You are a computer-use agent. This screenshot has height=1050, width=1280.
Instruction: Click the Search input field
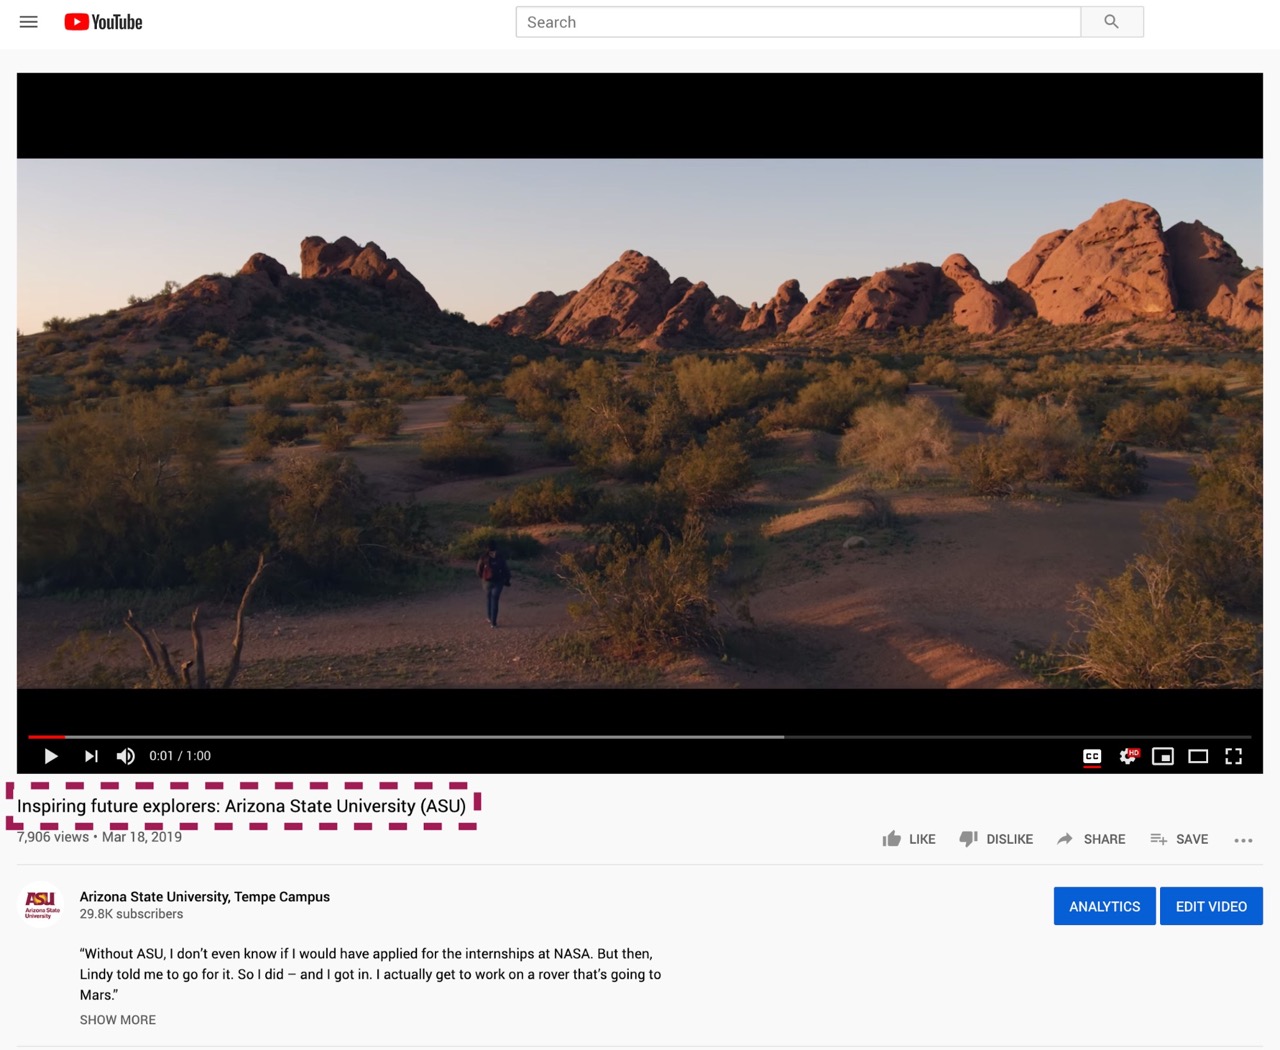(x=798, y=22)
